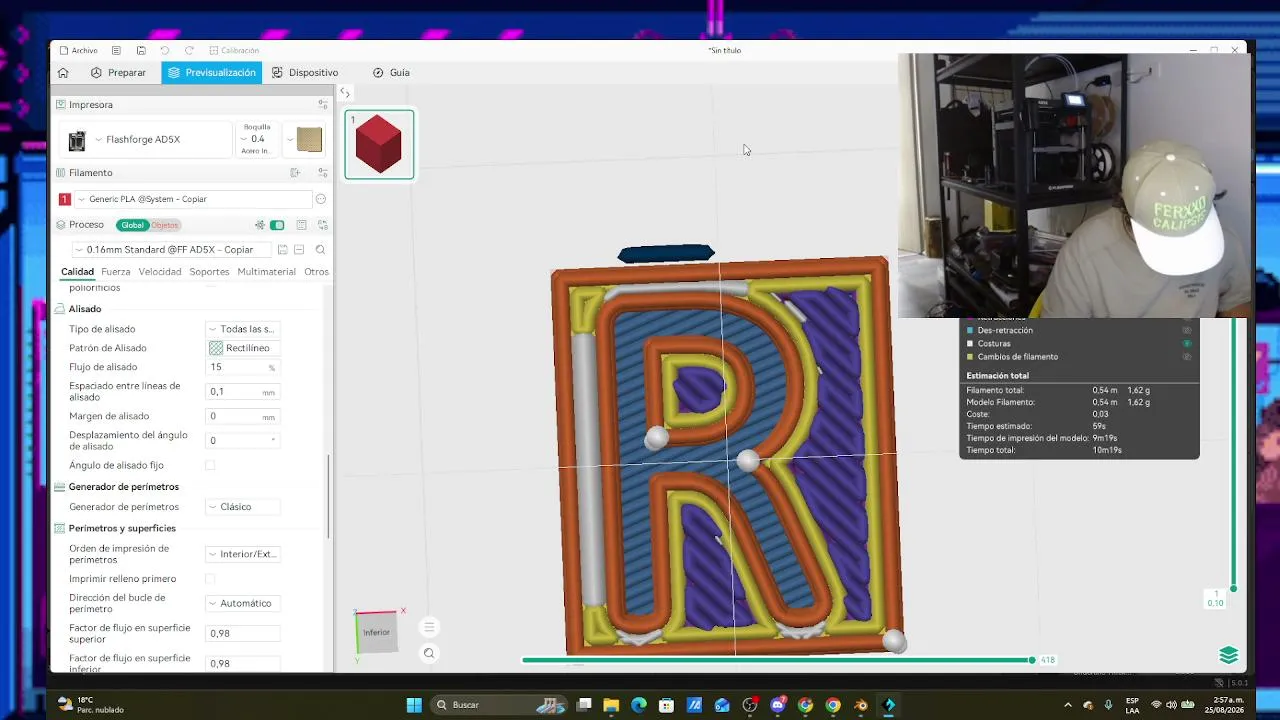Open the Dispositivo tab
The height and width of the screenshot is (720, 1280).
(x=305, y=73)
